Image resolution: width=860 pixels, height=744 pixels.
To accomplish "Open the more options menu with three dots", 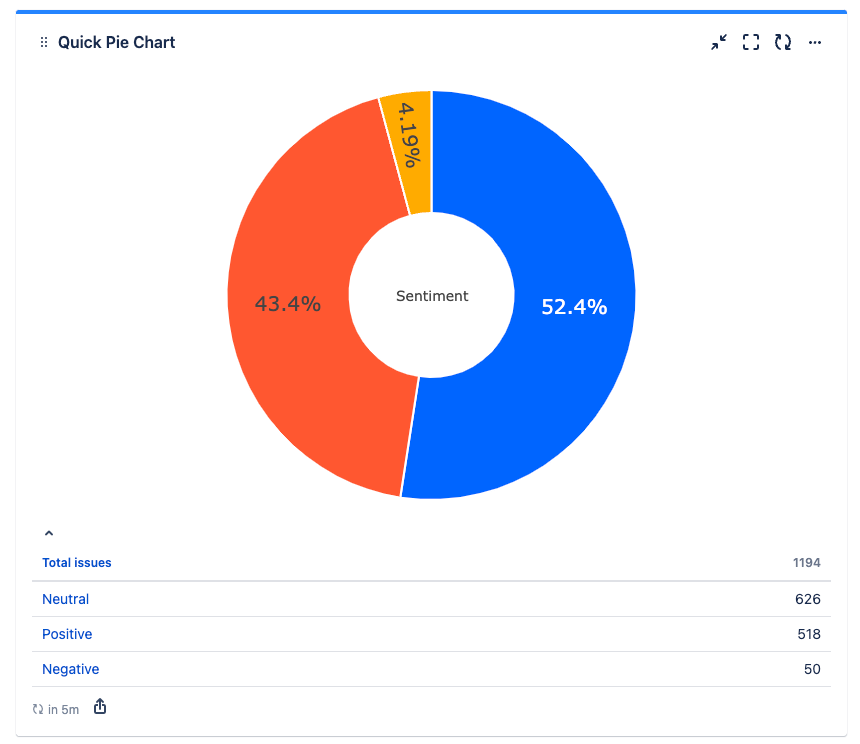I will point(815,42).
